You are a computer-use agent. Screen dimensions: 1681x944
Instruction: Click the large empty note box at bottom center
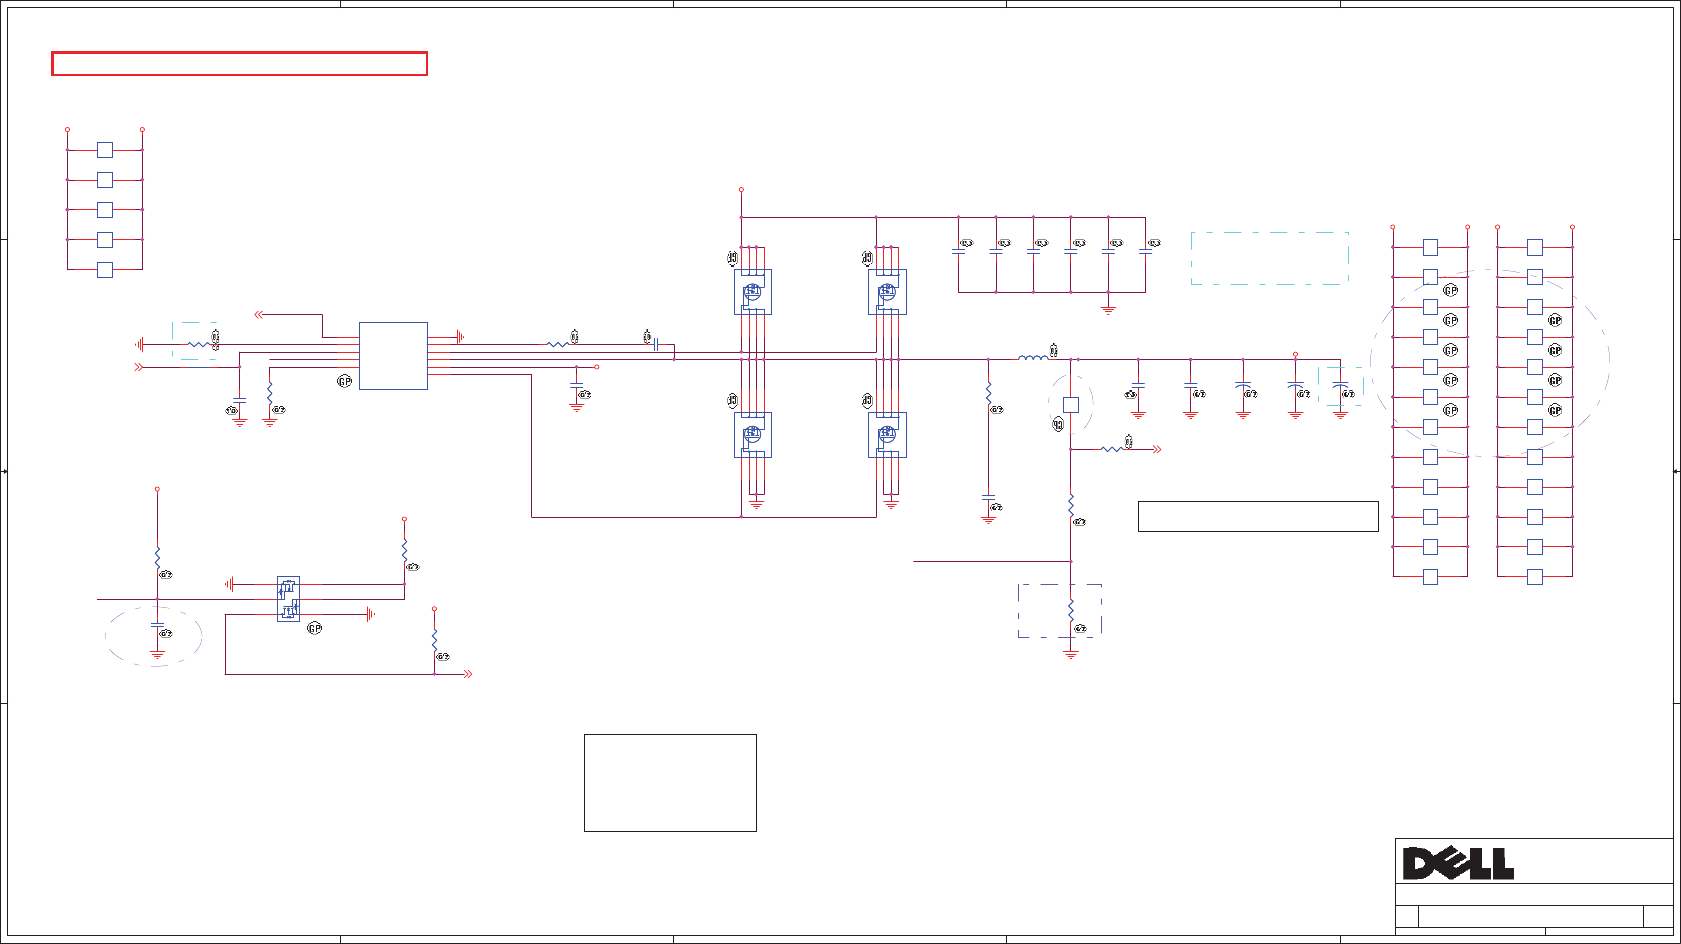pos(670,783)
